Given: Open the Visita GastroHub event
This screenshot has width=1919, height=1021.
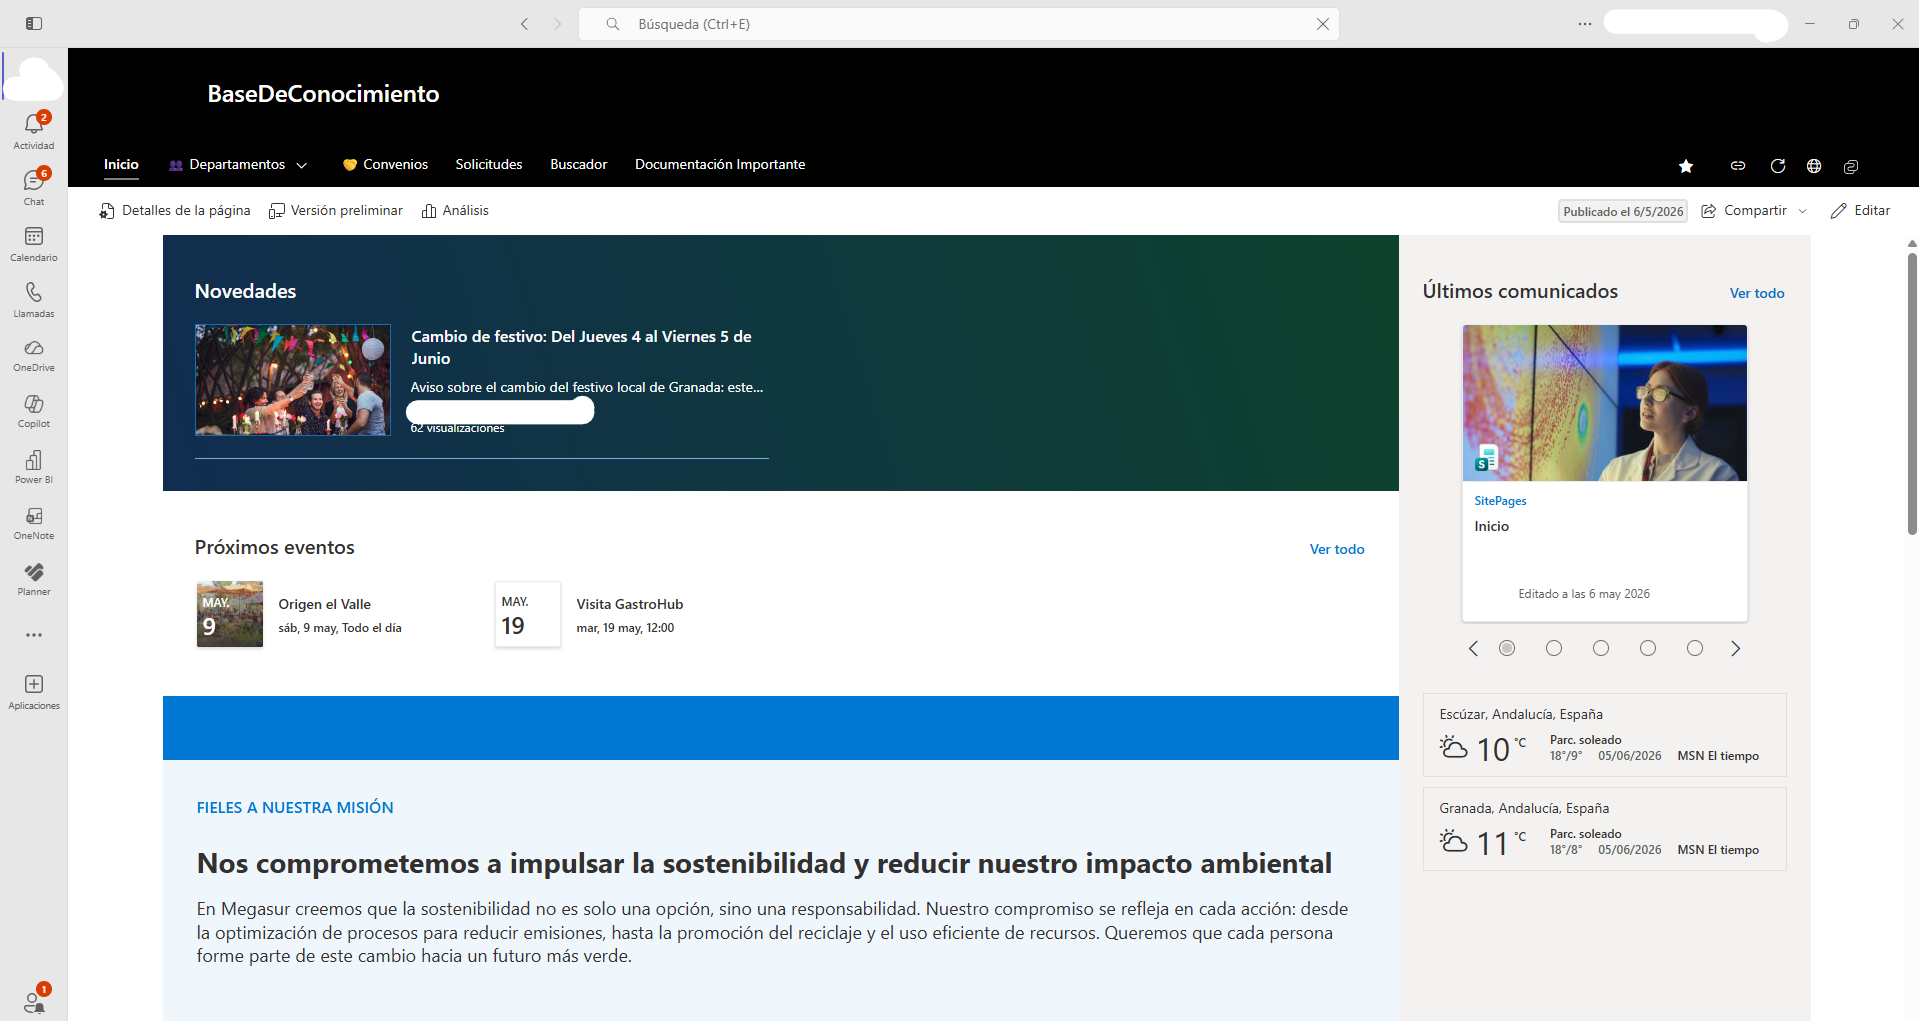Looking at the screenshot, I should tap(630, 604).
